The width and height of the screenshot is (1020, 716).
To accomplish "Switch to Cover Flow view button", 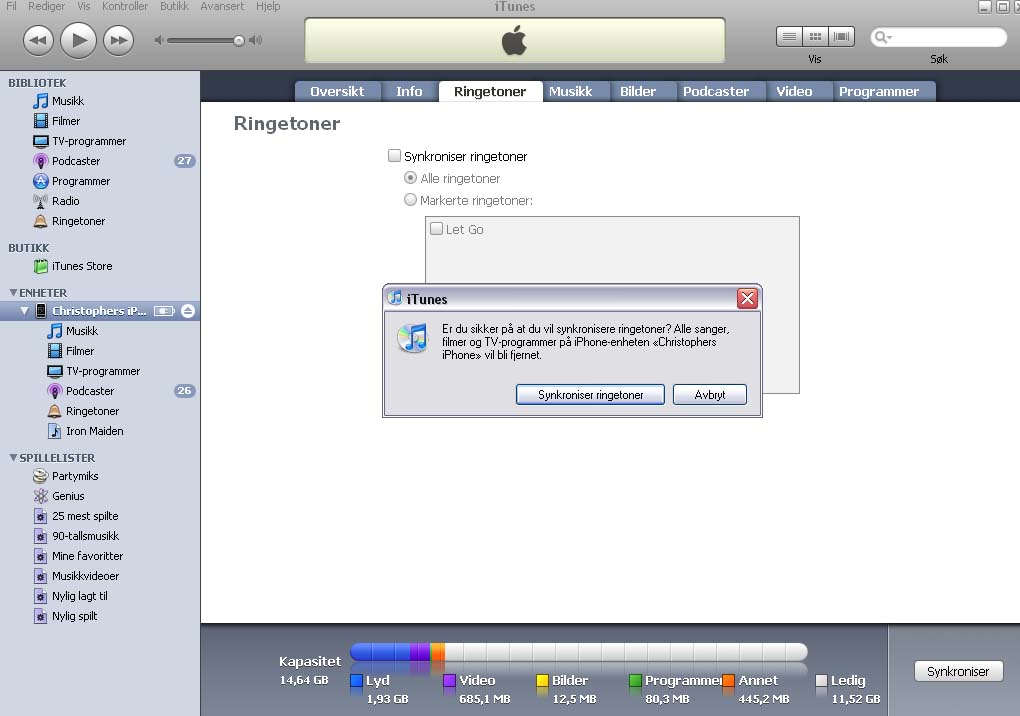I will [x=841, y=36].
